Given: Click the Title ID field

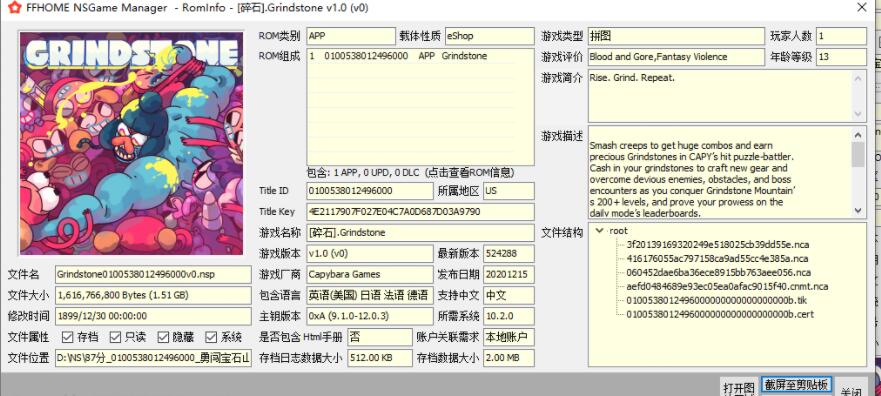Looking at the screenshot, I should pyautogui.click(x=370, y=191).
